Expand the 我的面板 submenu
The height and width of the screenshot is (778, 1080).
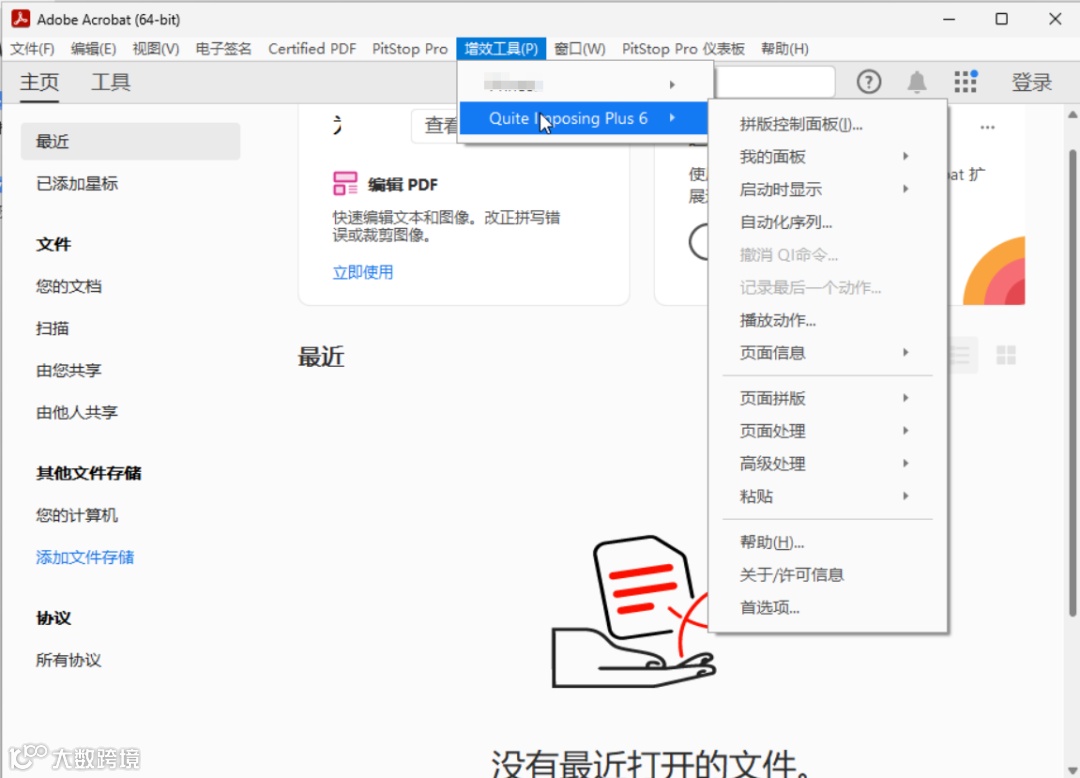tap(828, 157)
